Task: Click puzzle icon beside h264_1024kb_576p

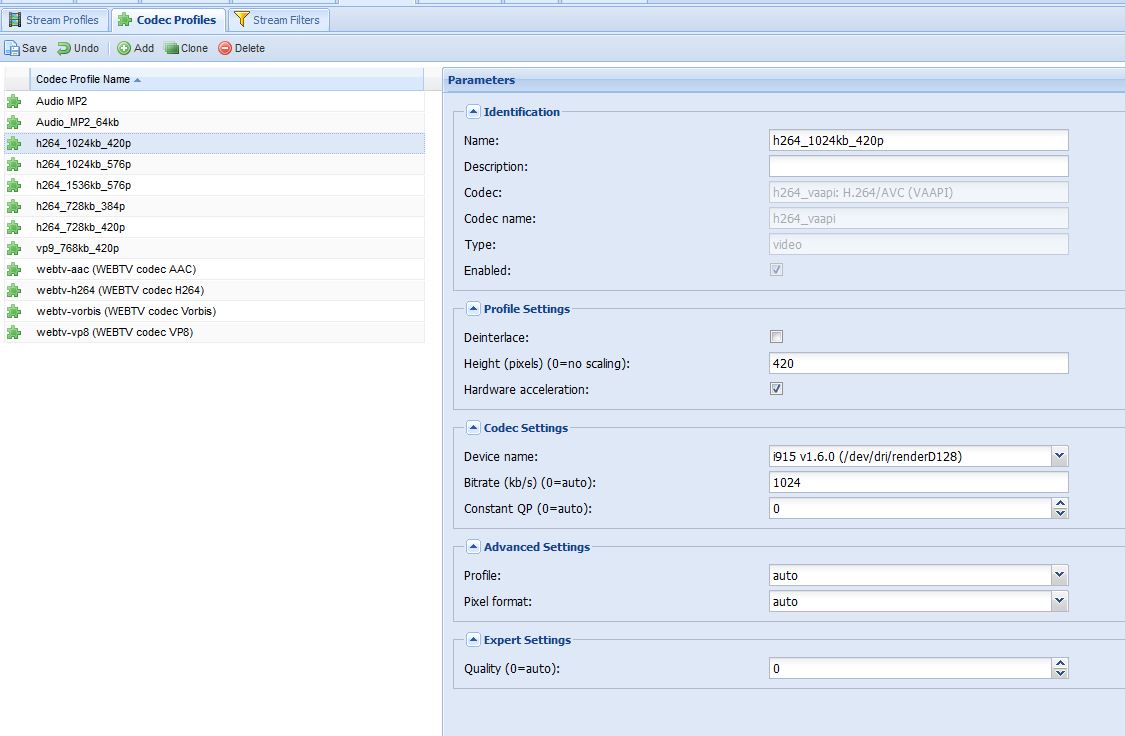Action: click(14, 164)
